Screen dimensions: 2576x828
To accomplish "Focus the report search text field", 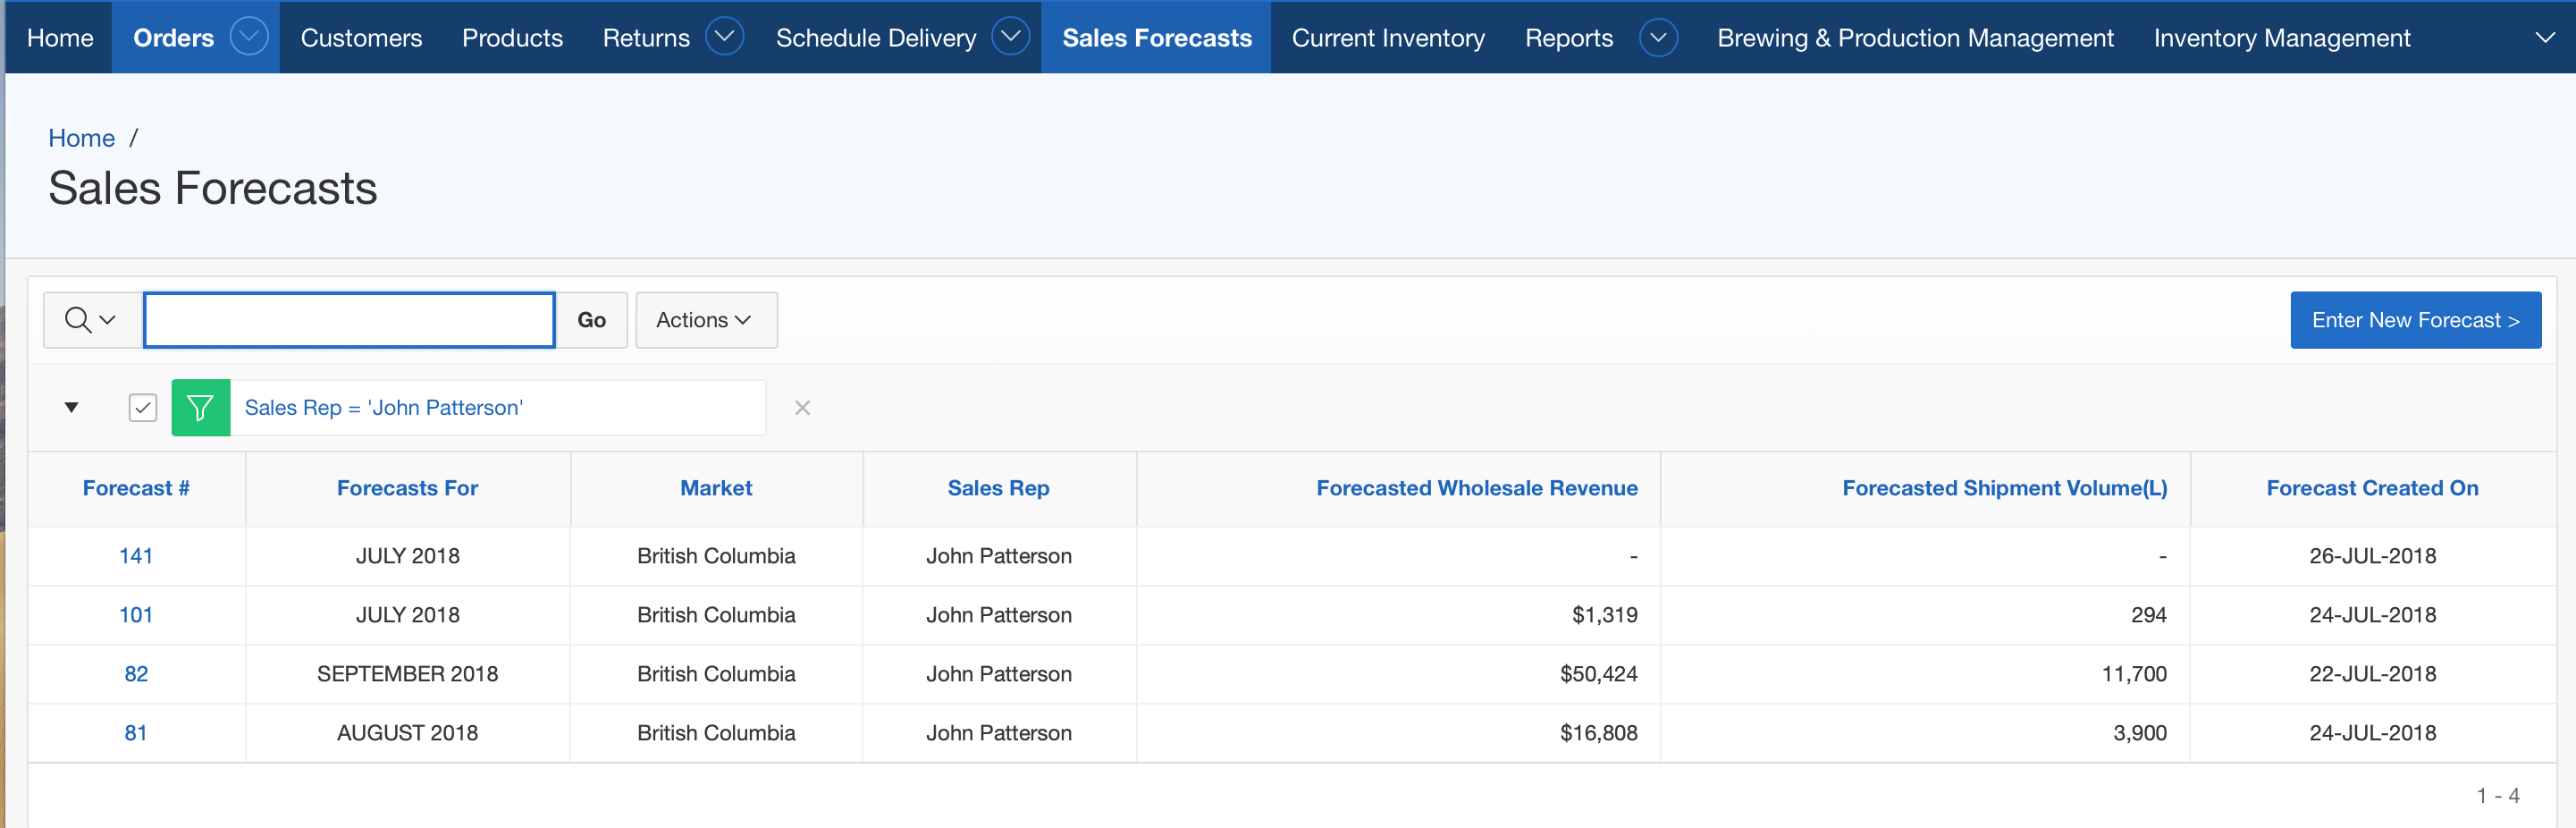I will [349, 320].
